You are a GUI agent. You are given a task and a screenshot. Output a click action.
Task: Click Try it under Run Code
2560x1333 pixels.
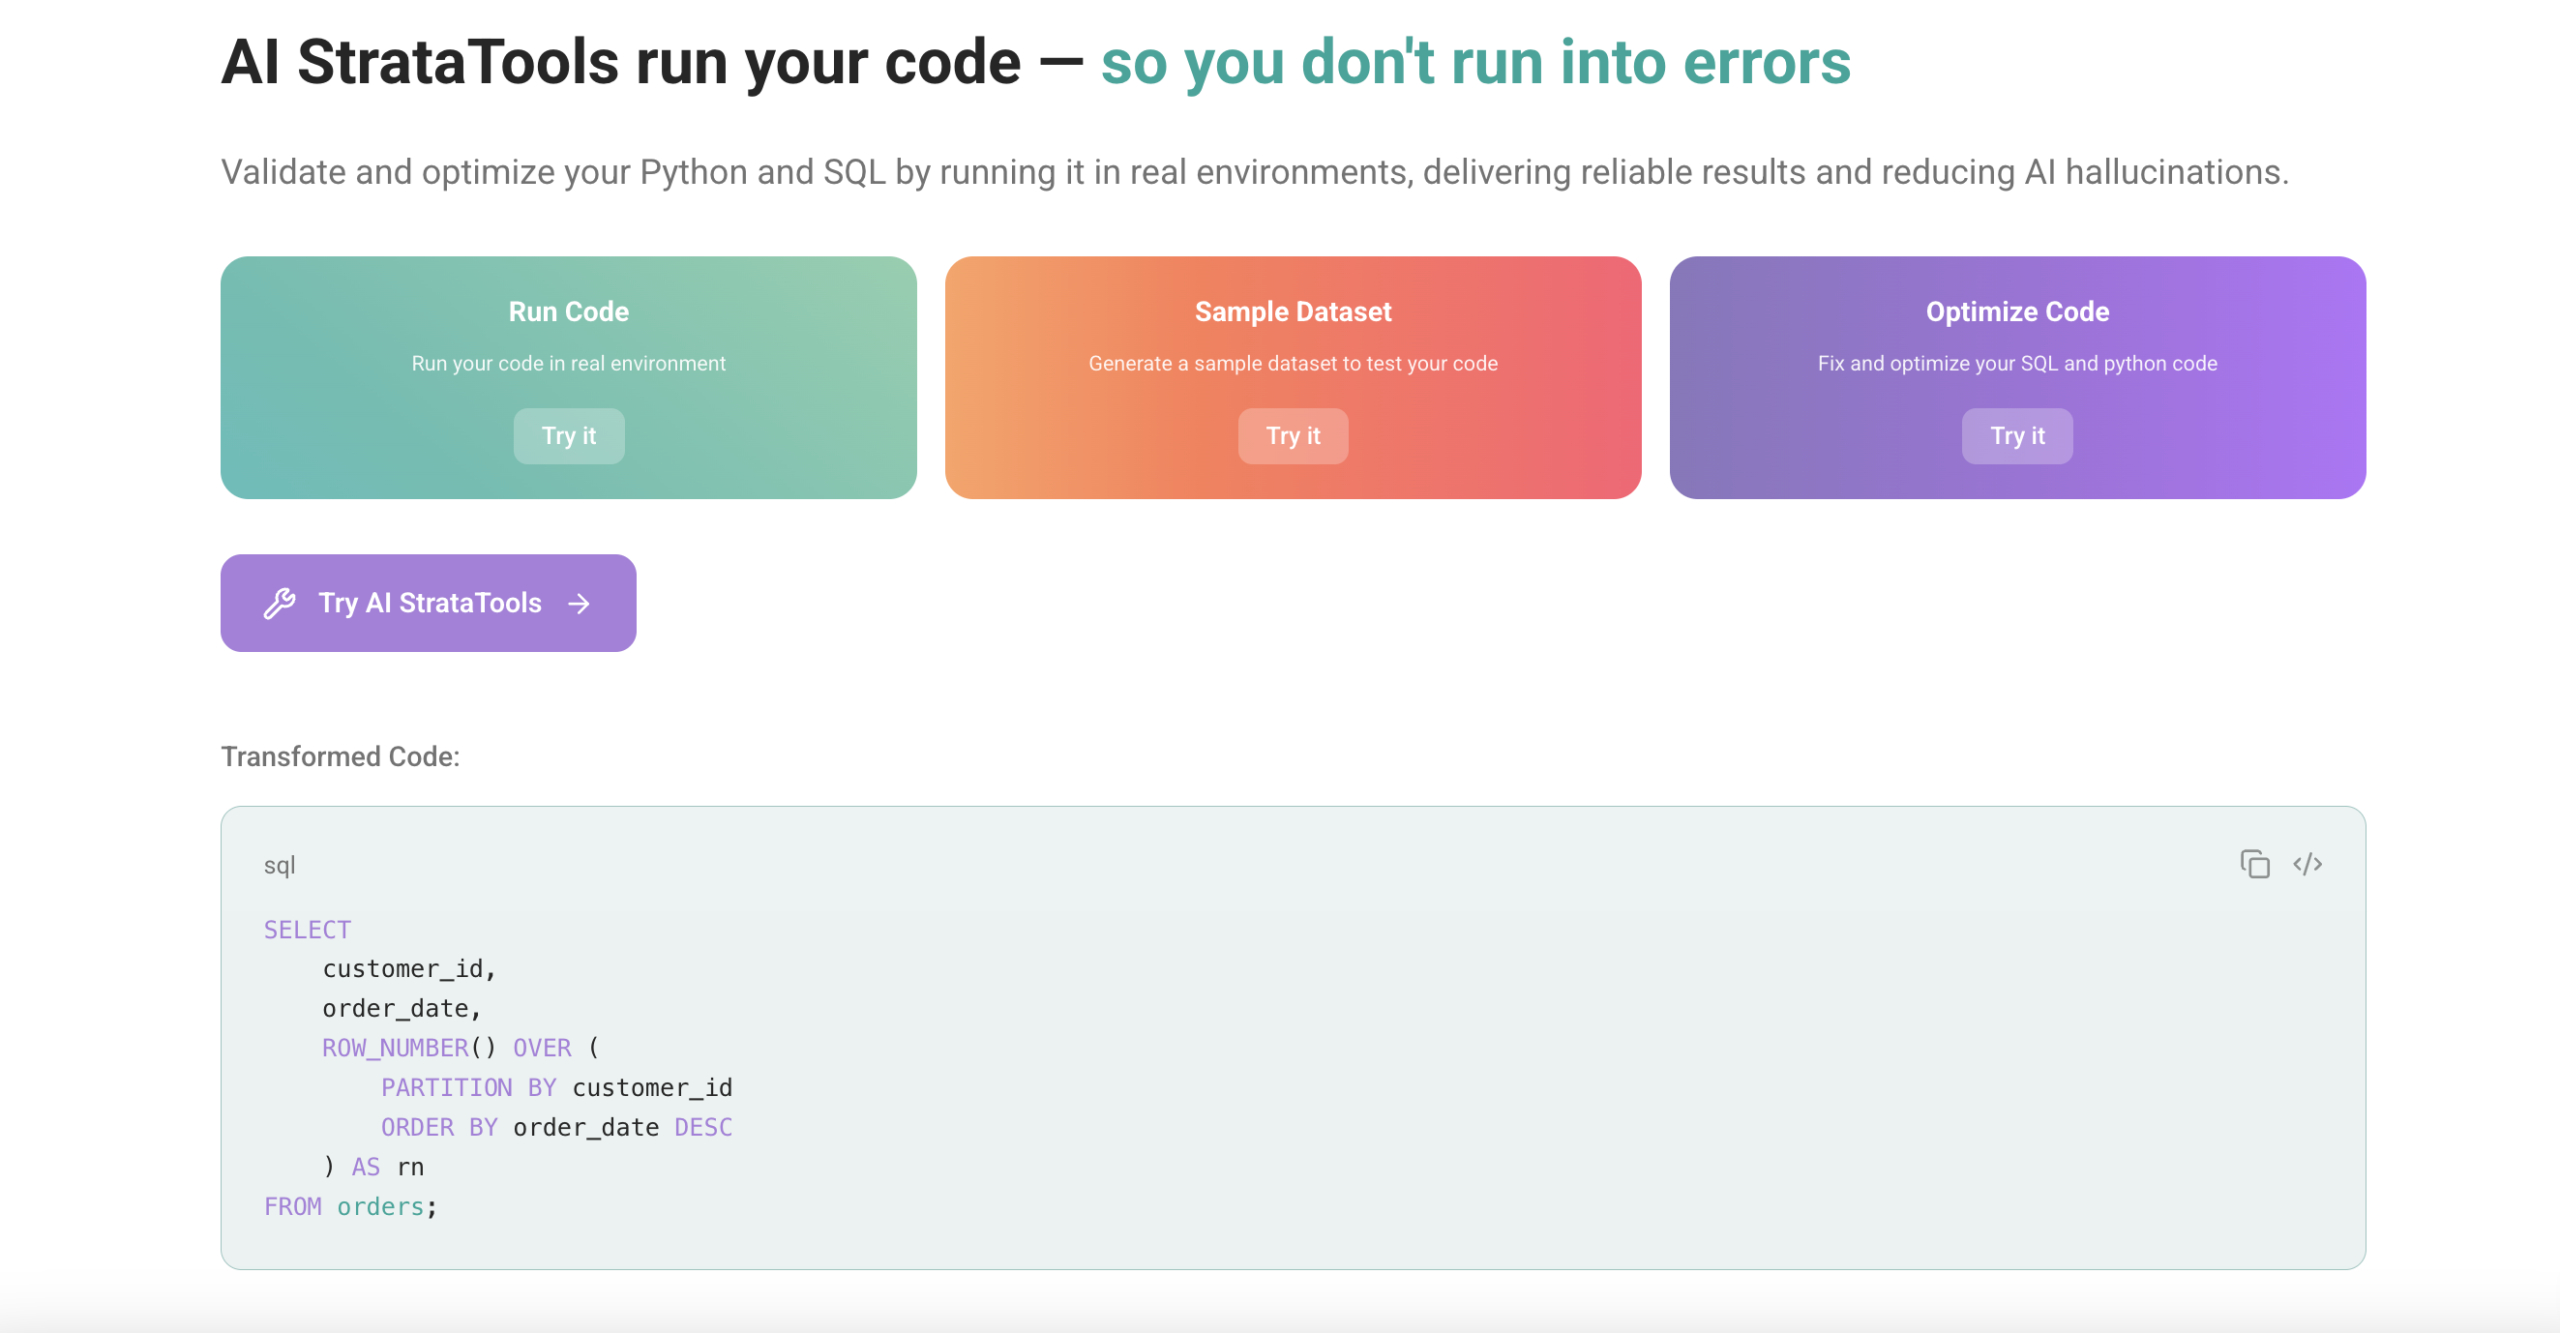pyautogui.click(x=569, y=436)
